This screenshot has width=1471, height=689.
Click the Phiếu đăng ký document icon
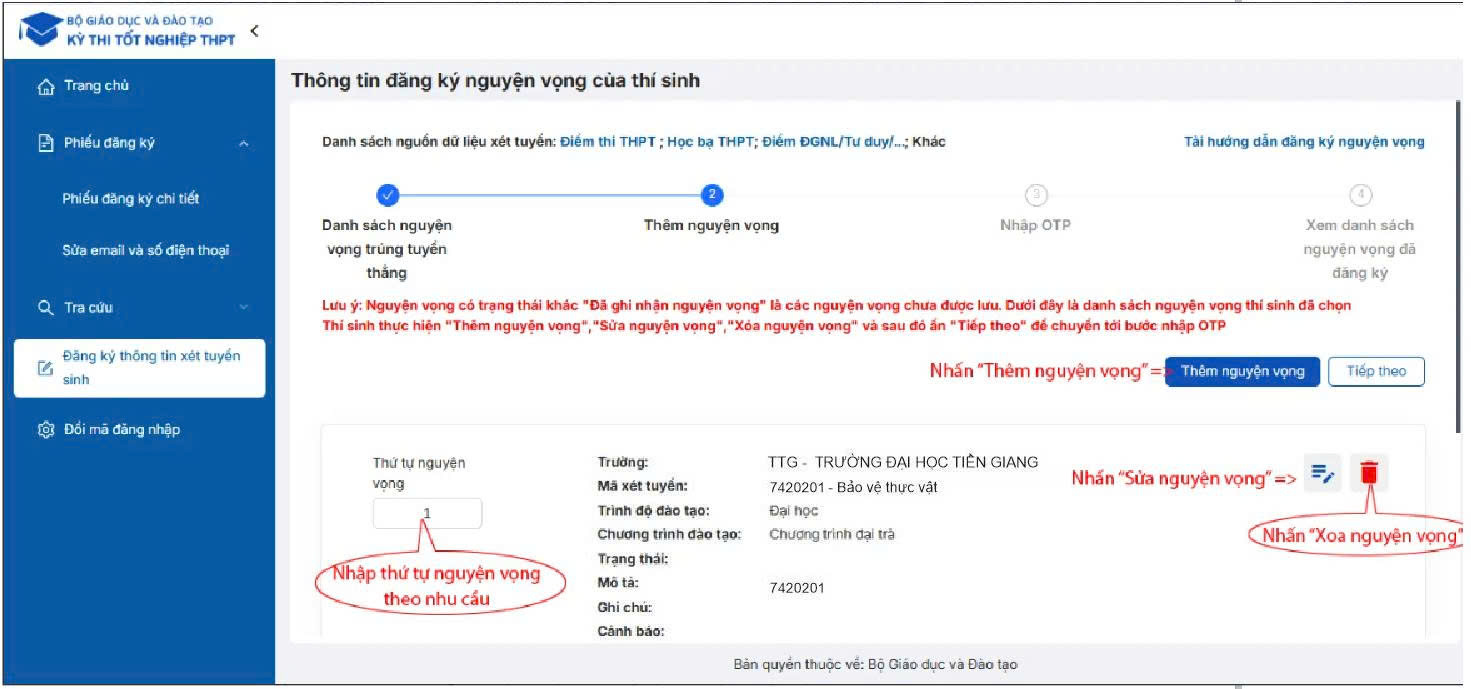(x=45, y=143)
